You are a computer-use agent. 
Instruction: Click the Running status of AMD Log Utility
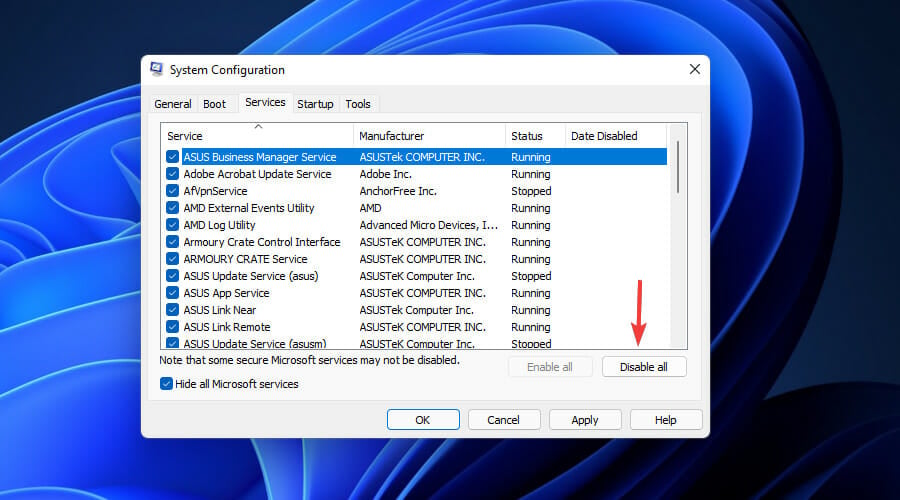tap(531, 225)
